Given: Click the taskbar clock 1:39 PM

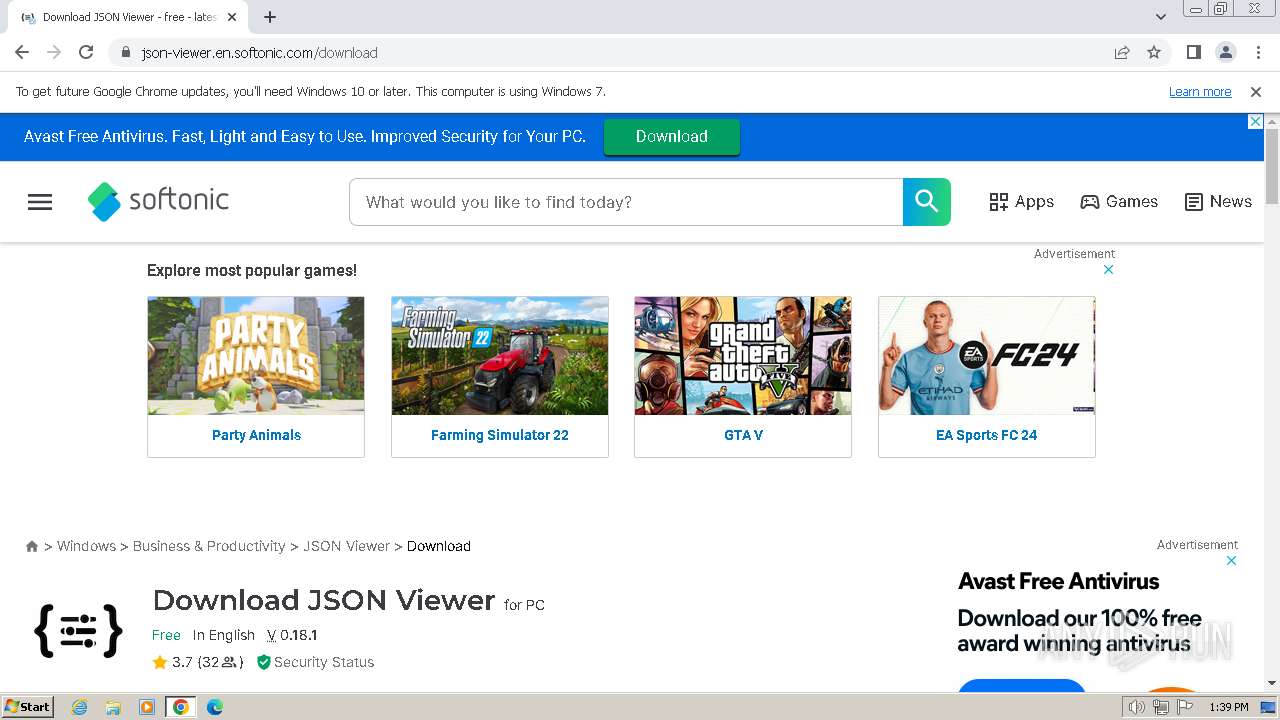Looking at the screenshot, I should [x=1229, y=707].
